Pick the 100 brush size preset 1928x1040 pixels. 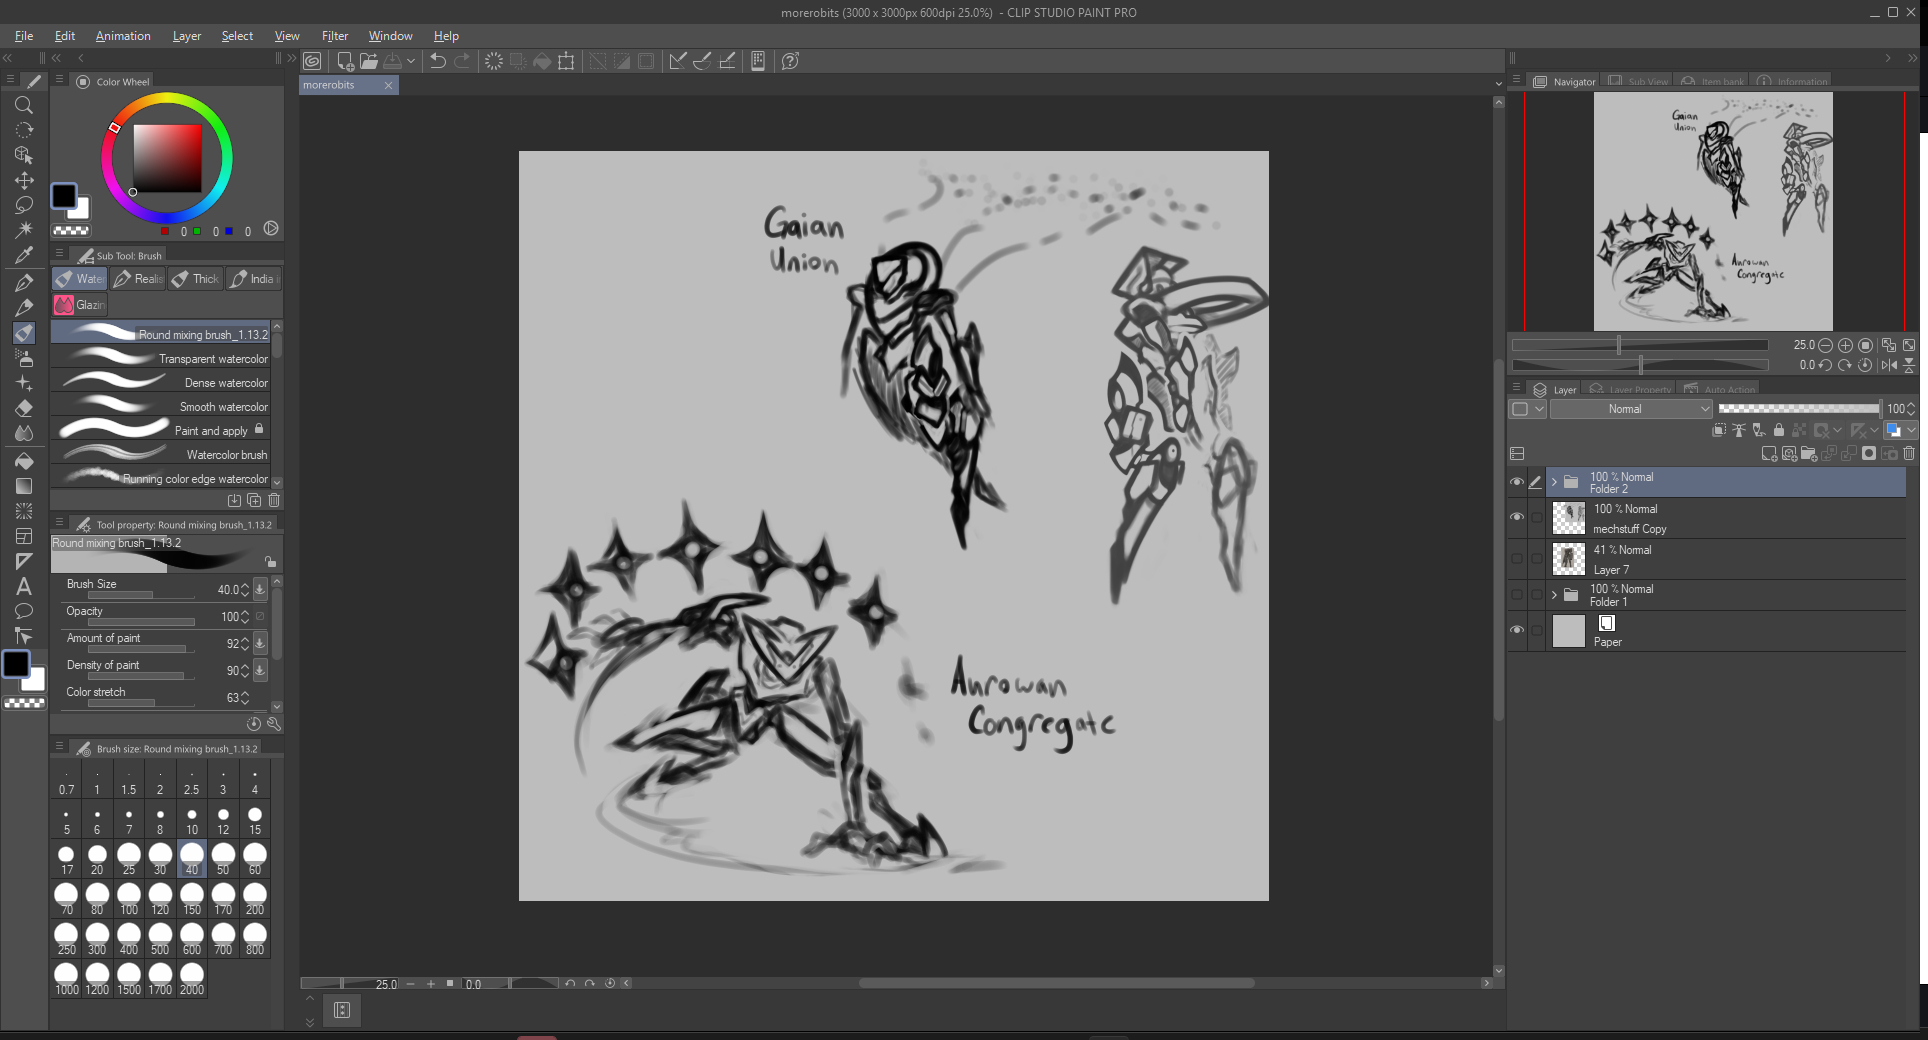[129, 898]
